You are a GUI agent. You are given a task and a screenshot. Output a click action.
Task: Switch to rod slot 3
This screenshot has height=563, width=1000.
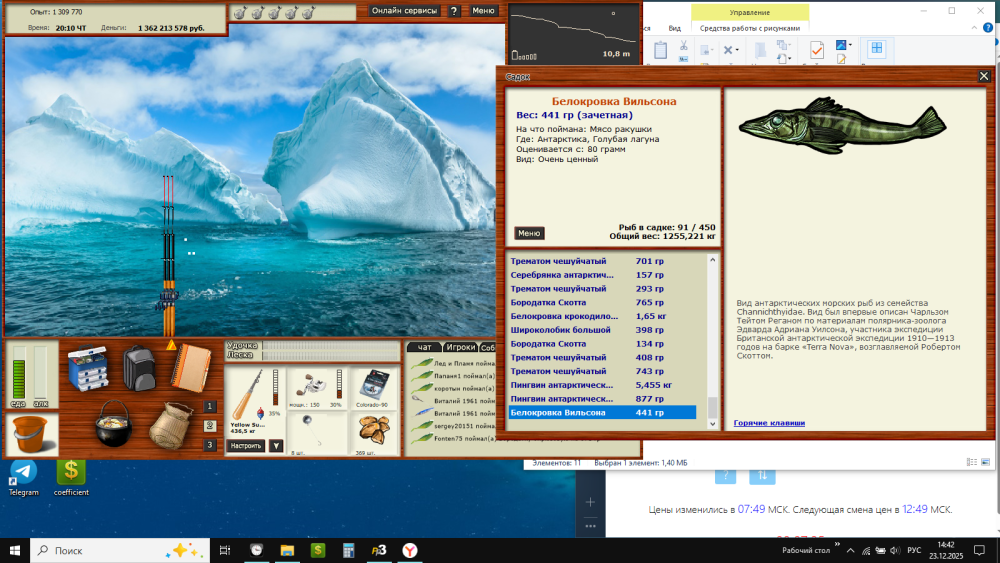pos(210,445)
